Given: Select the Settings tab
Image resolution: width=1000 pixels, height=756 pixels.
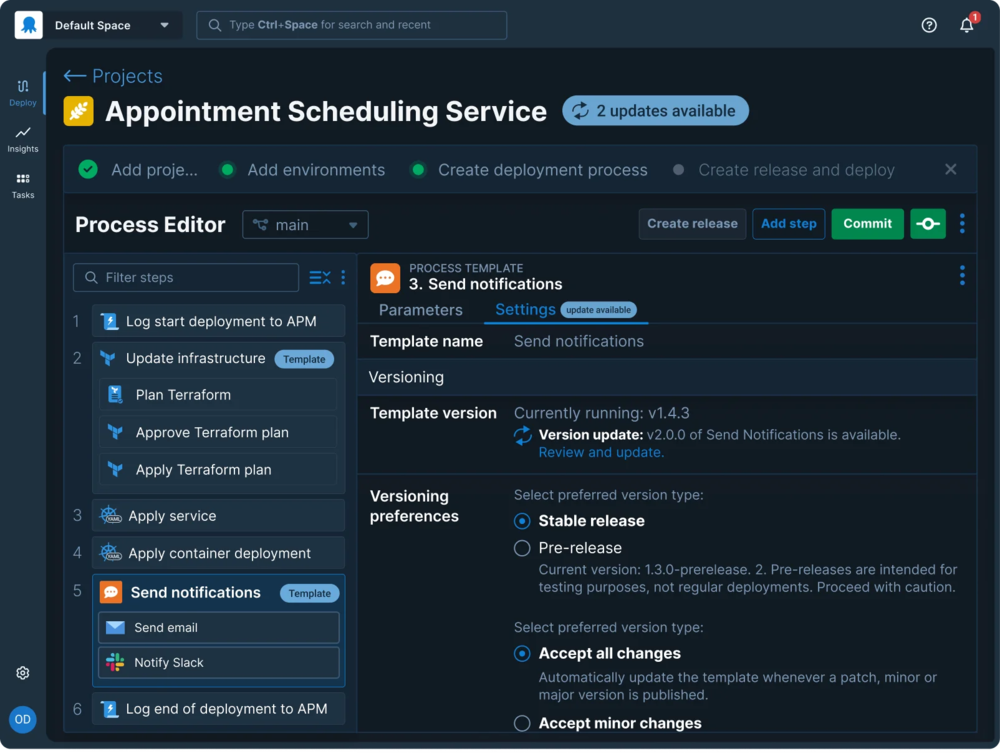Looking at the screenshot, I should 525,310.
